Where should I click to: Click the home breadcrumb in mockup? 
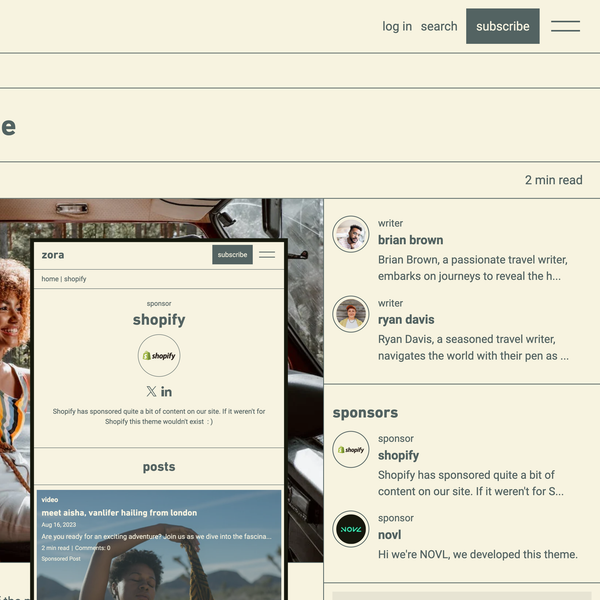[50, 279]
